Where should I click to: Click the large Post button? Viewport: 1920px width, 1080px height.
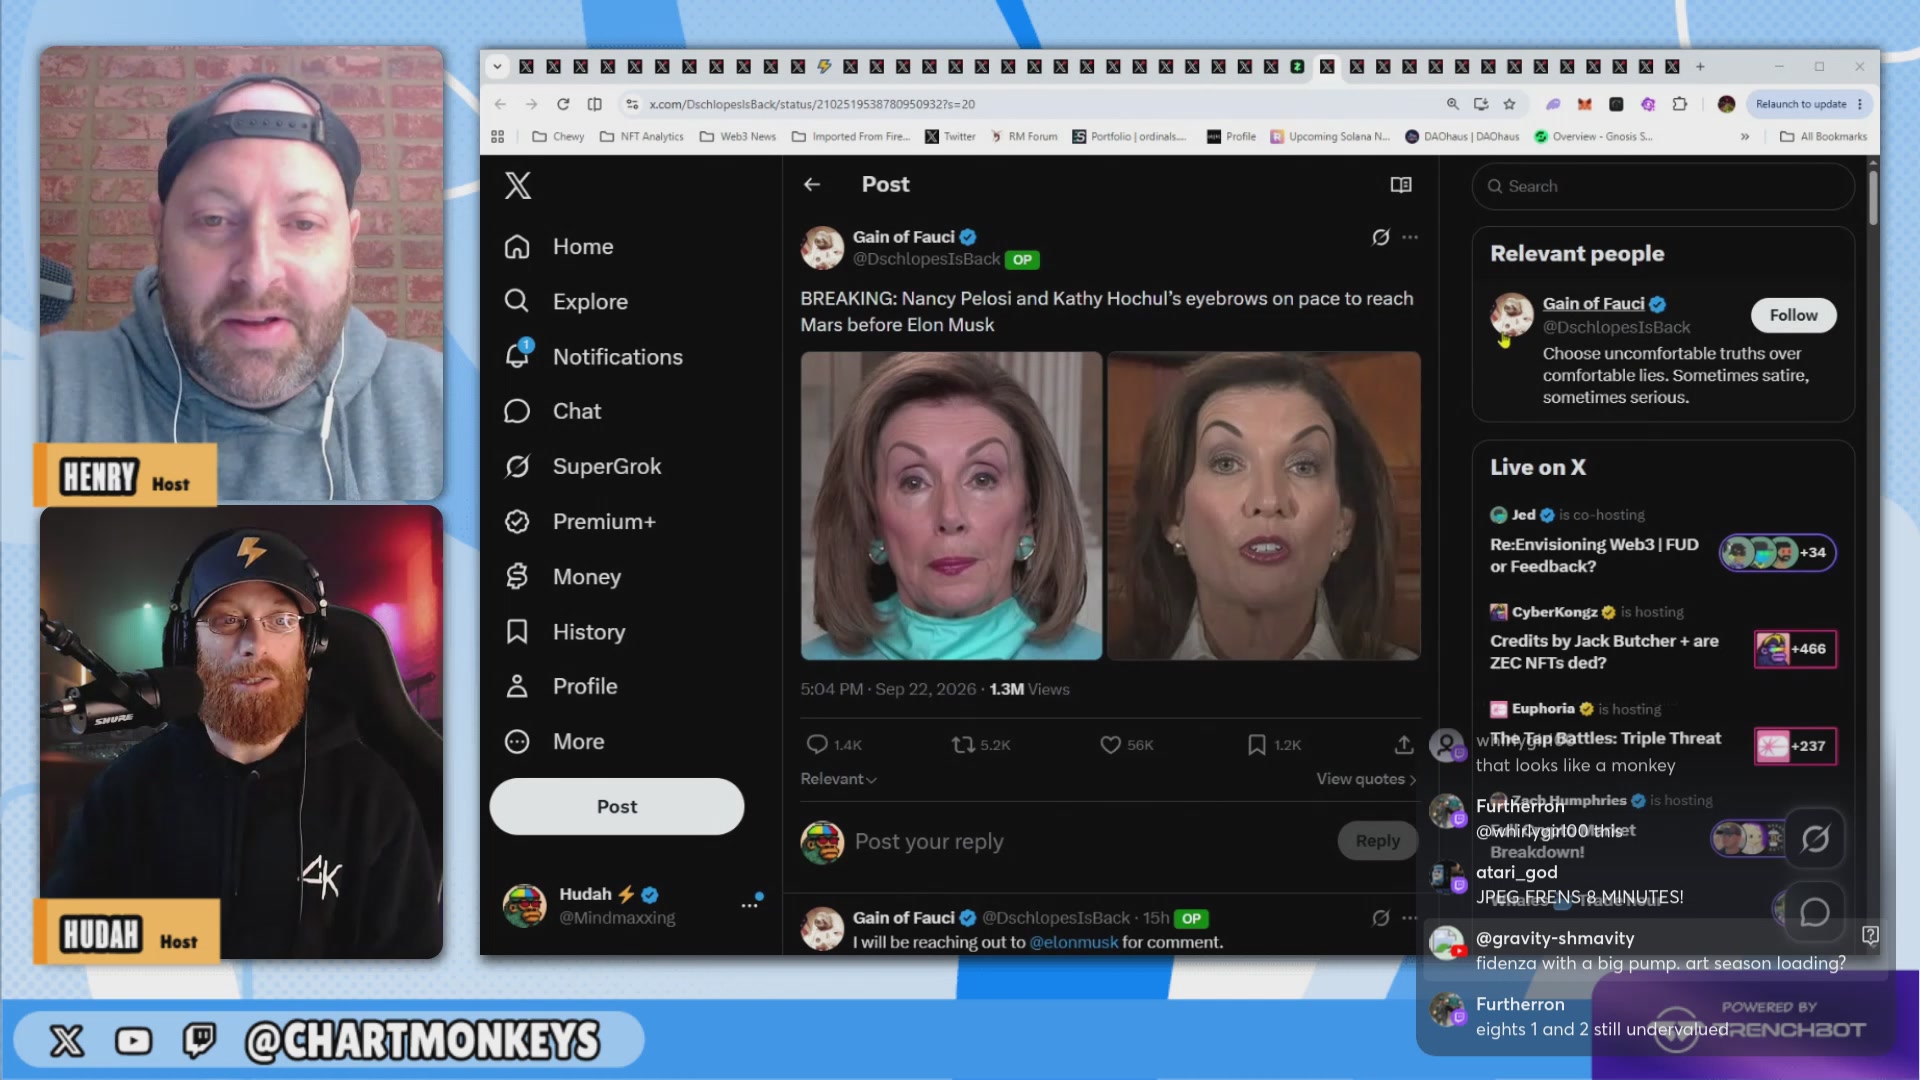tap(616, 806)
